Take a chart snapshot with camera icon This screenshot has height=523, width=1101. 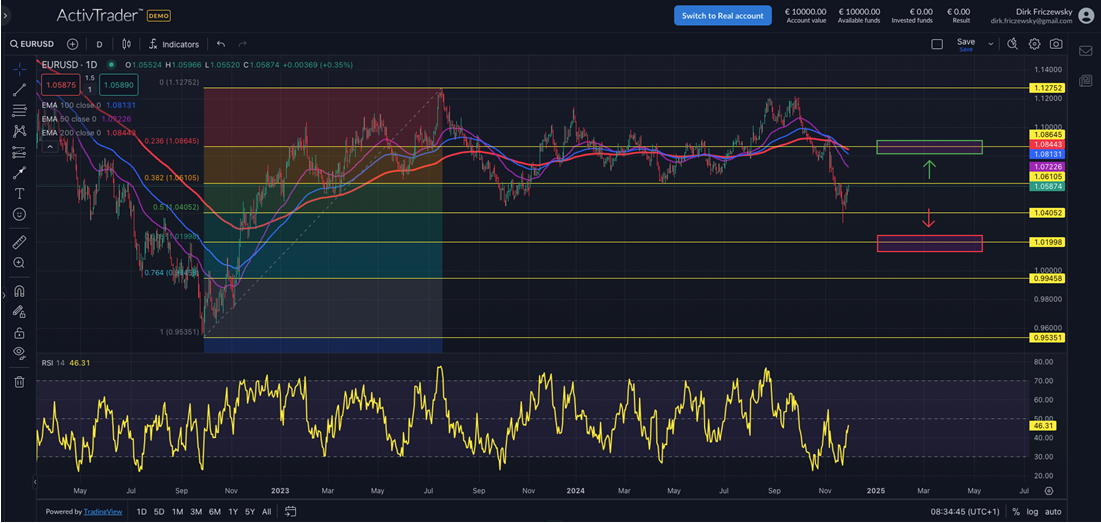click(x=1056, y=44)
